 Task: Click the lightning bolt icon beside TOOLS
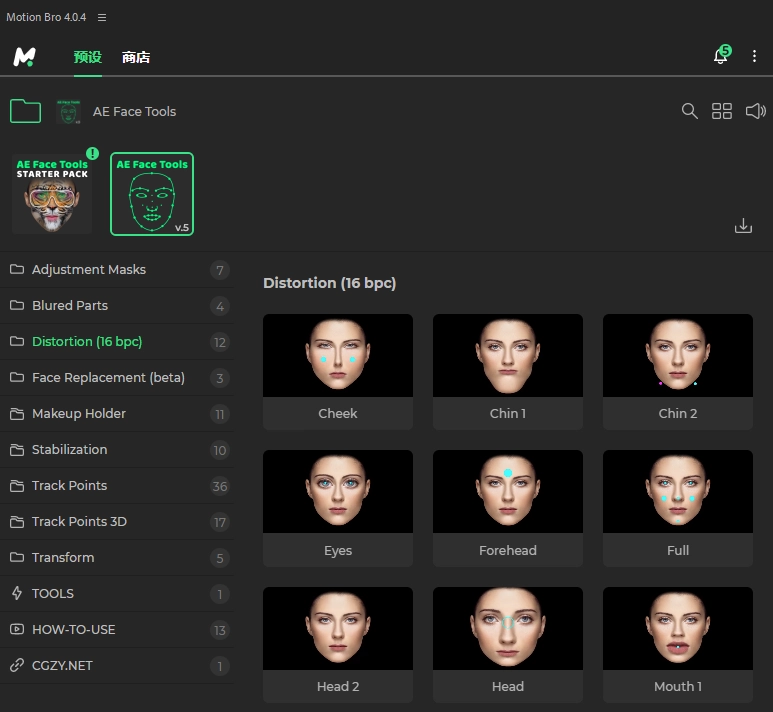click(x=17, y=593)
